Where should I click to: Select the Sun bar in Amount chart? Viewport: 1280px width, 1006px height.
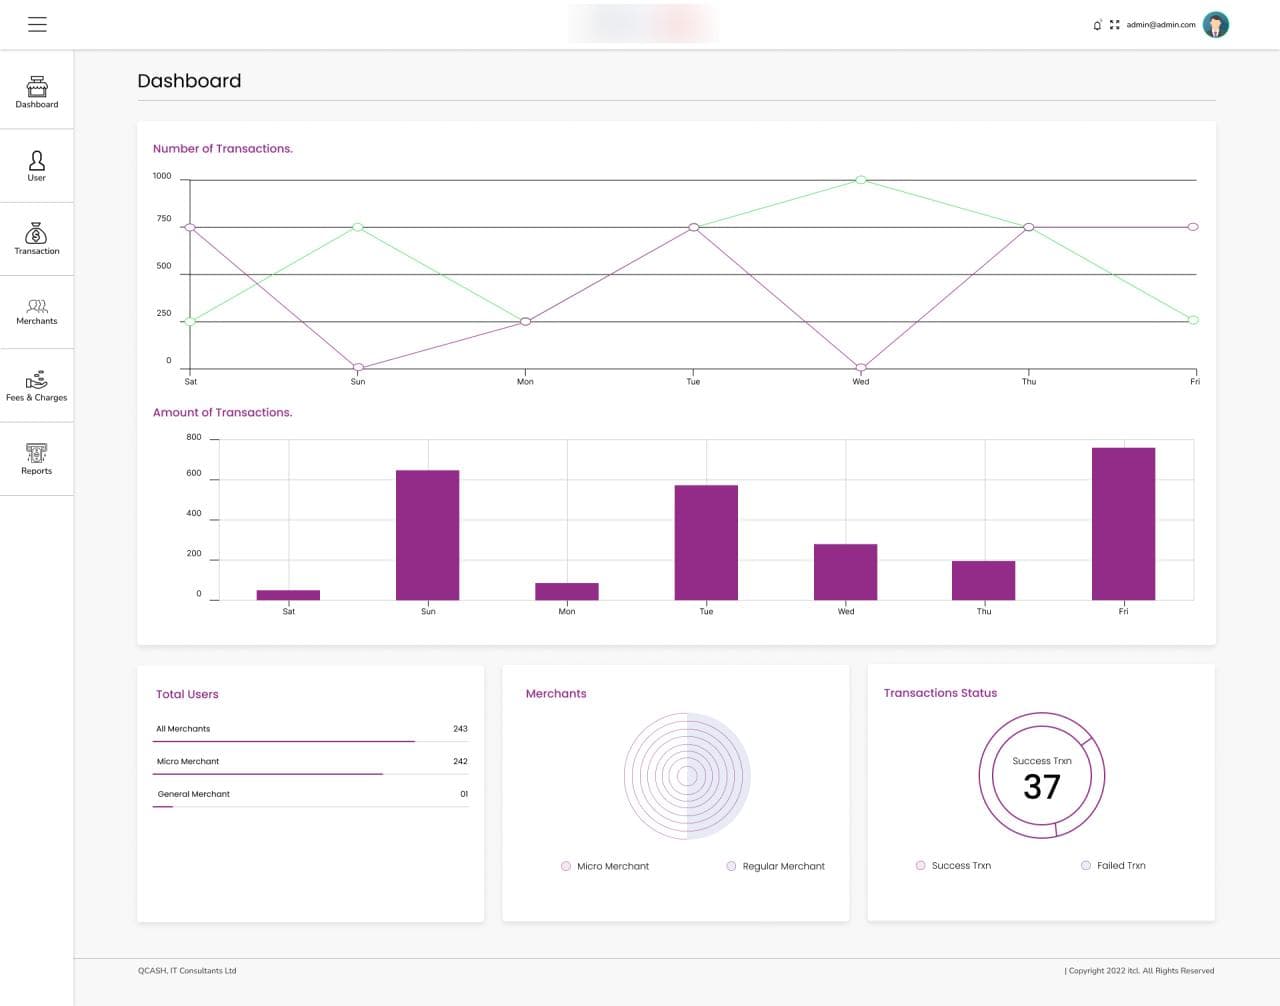(428, 535)
